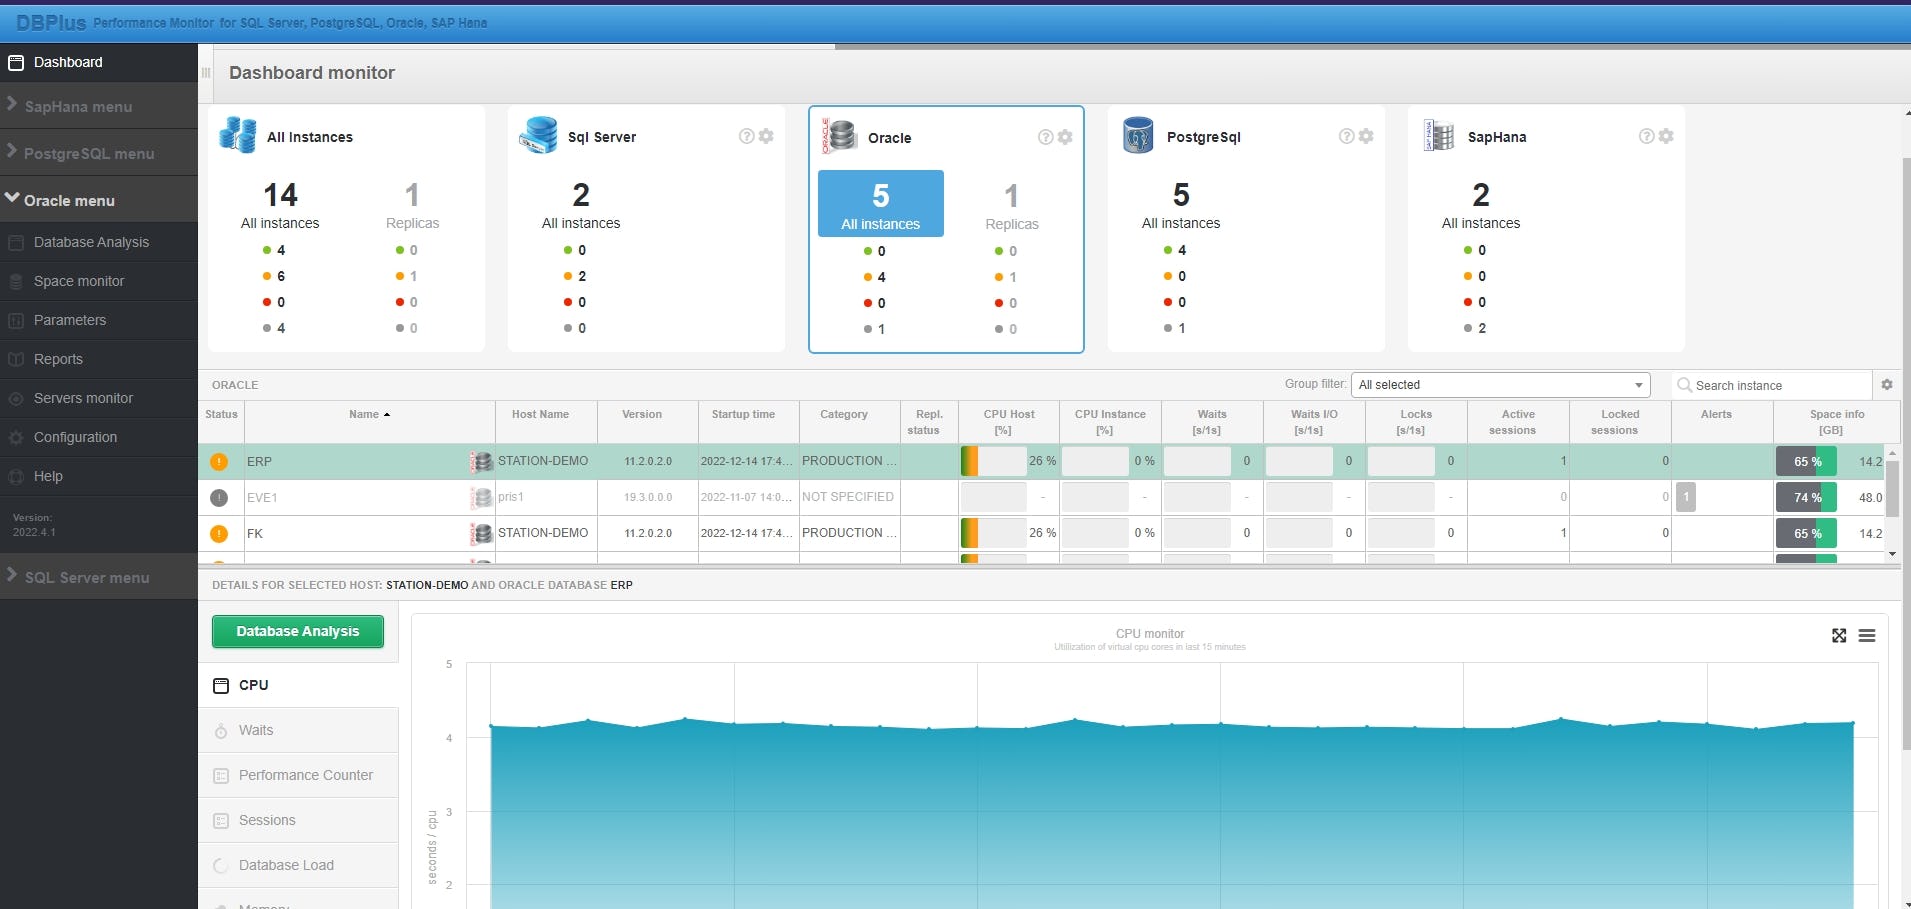The height and width of the screenshot is (909, 1911).
Task: Go to the Dashboard menu item
Action: 68,62
